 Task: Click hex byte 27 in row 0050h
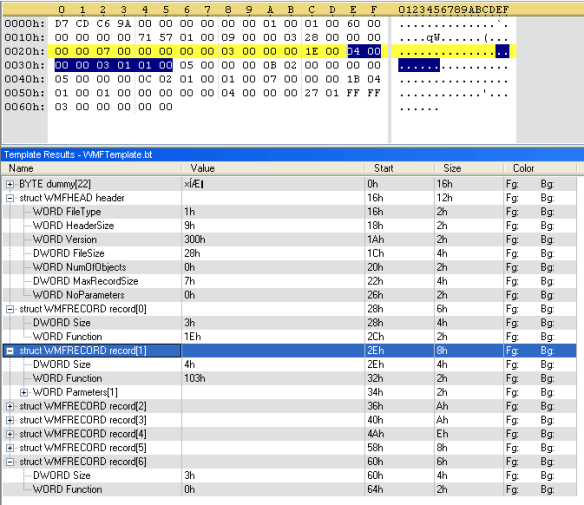pos(311,93)
